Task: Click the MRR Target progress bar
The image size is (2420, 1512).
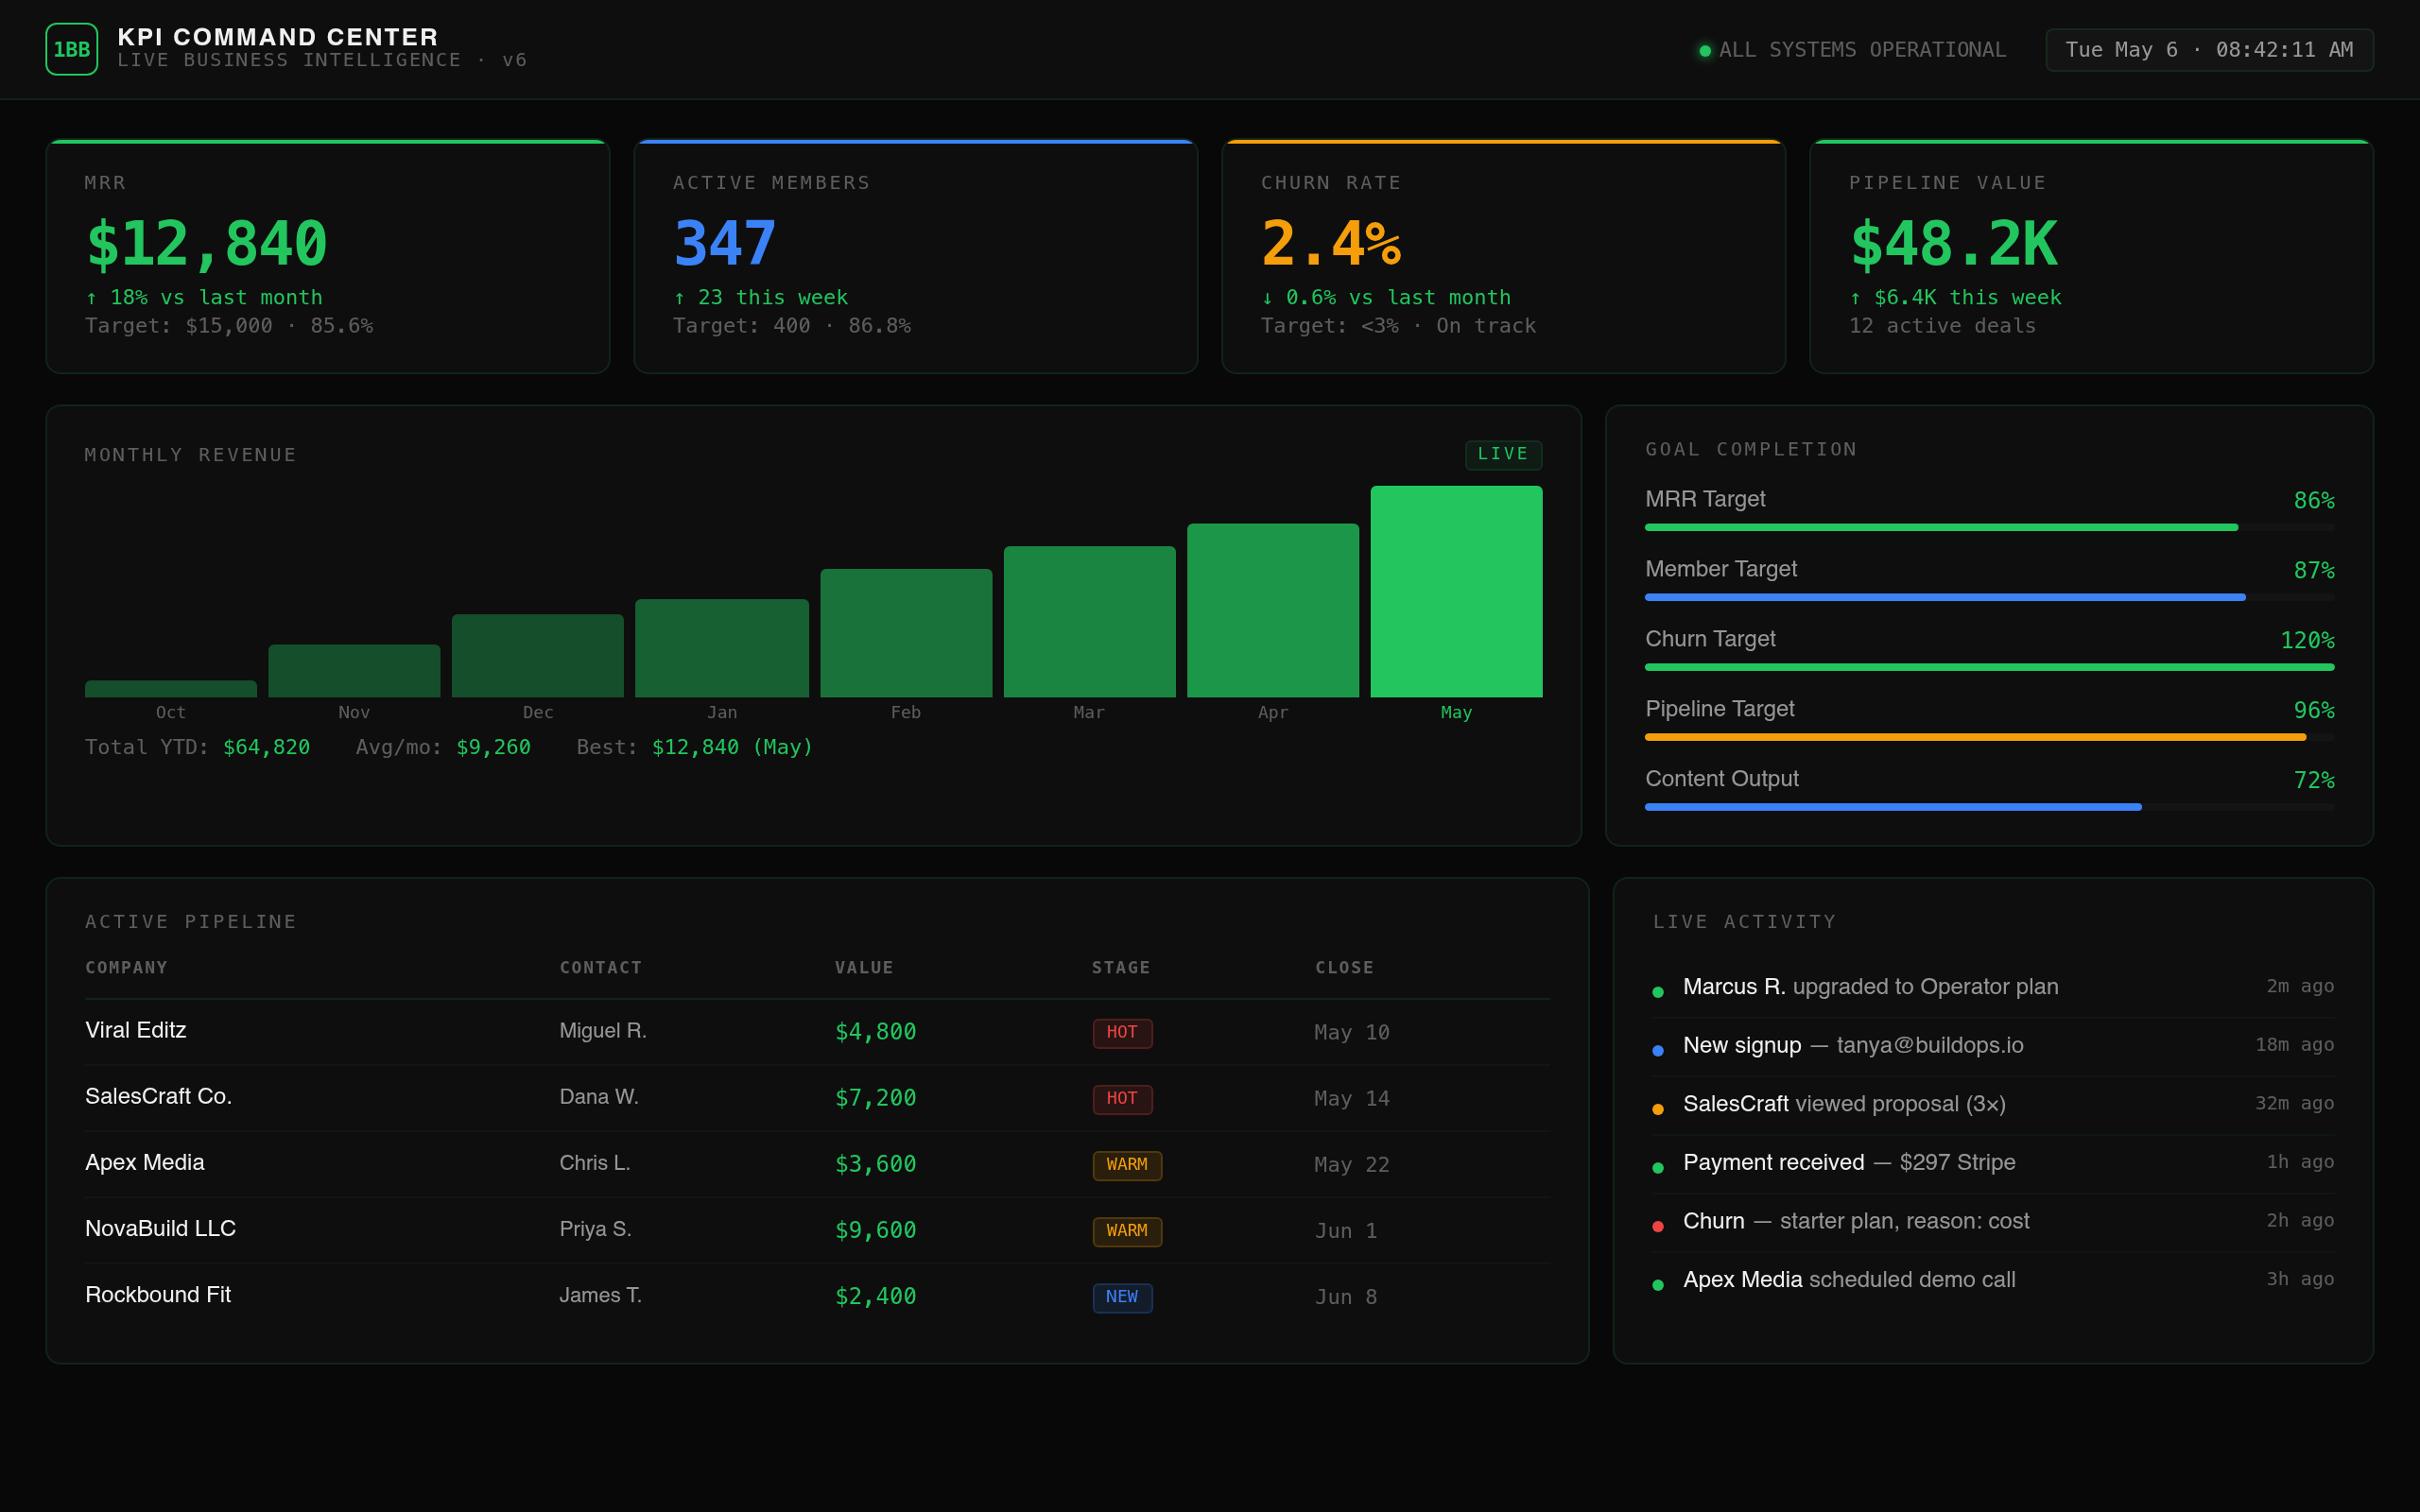Action: 1989,527
